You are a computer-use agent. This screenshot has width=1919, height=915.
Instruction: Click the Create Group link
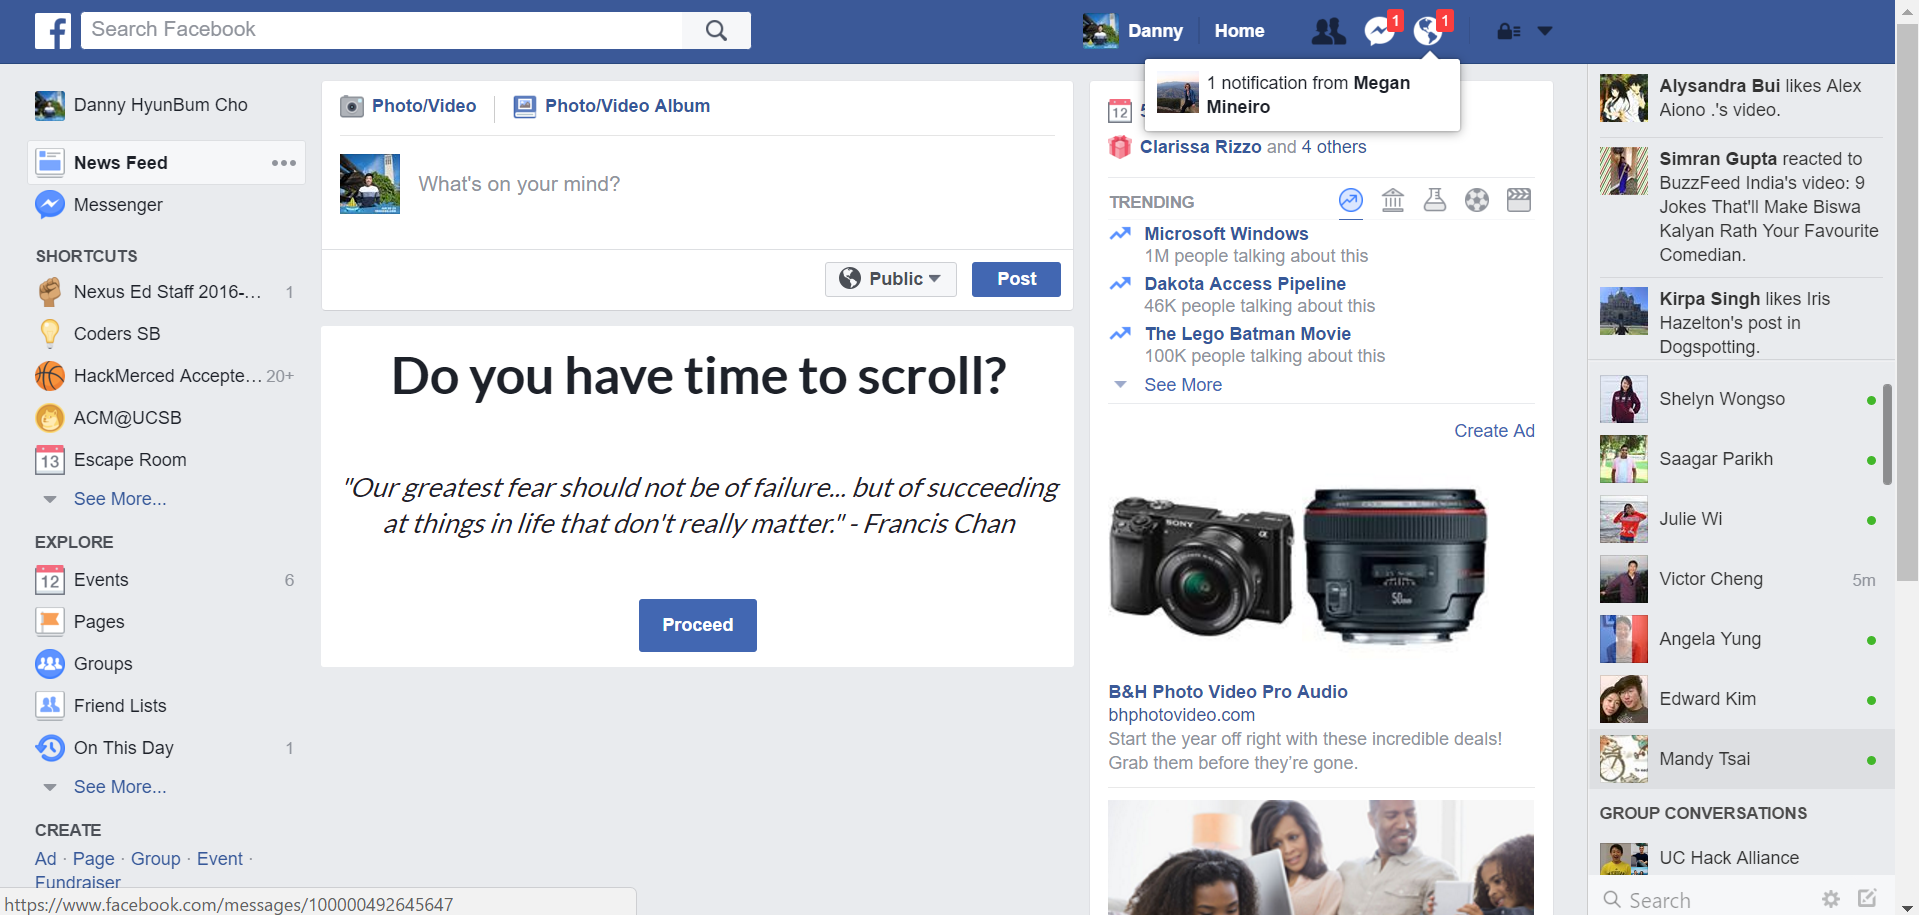(x=155, y=859)
